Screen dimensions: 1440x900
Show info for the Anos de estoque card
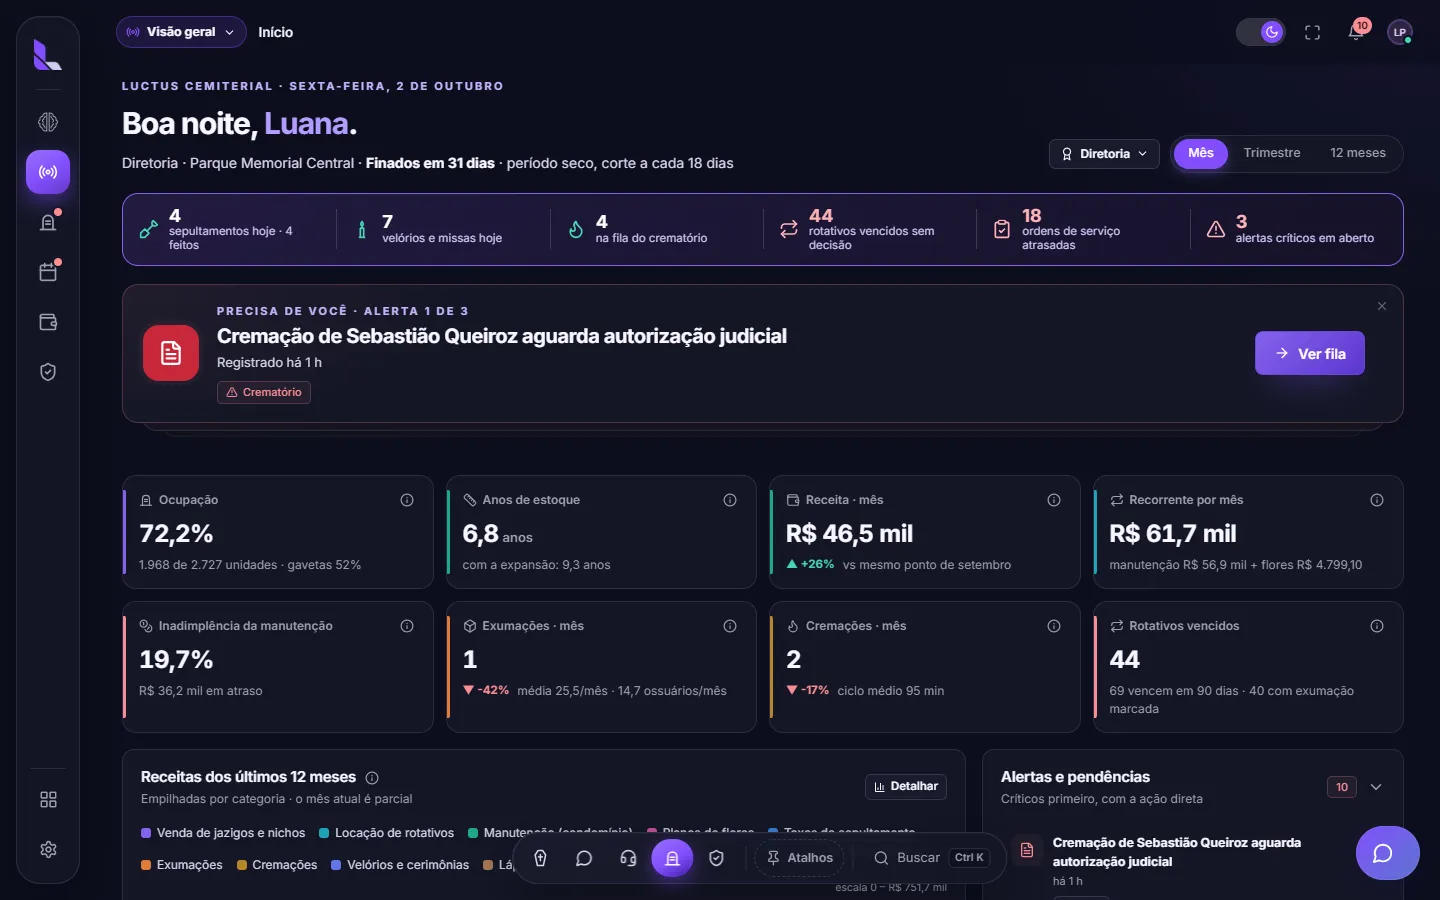(730, 500)
